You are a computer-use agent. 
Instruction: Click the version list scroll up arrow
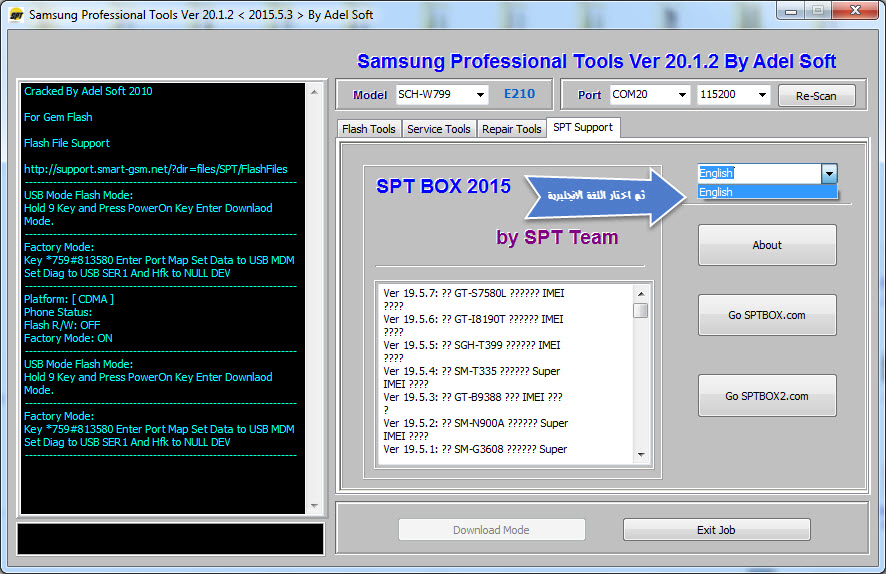(x=641, y=293)
